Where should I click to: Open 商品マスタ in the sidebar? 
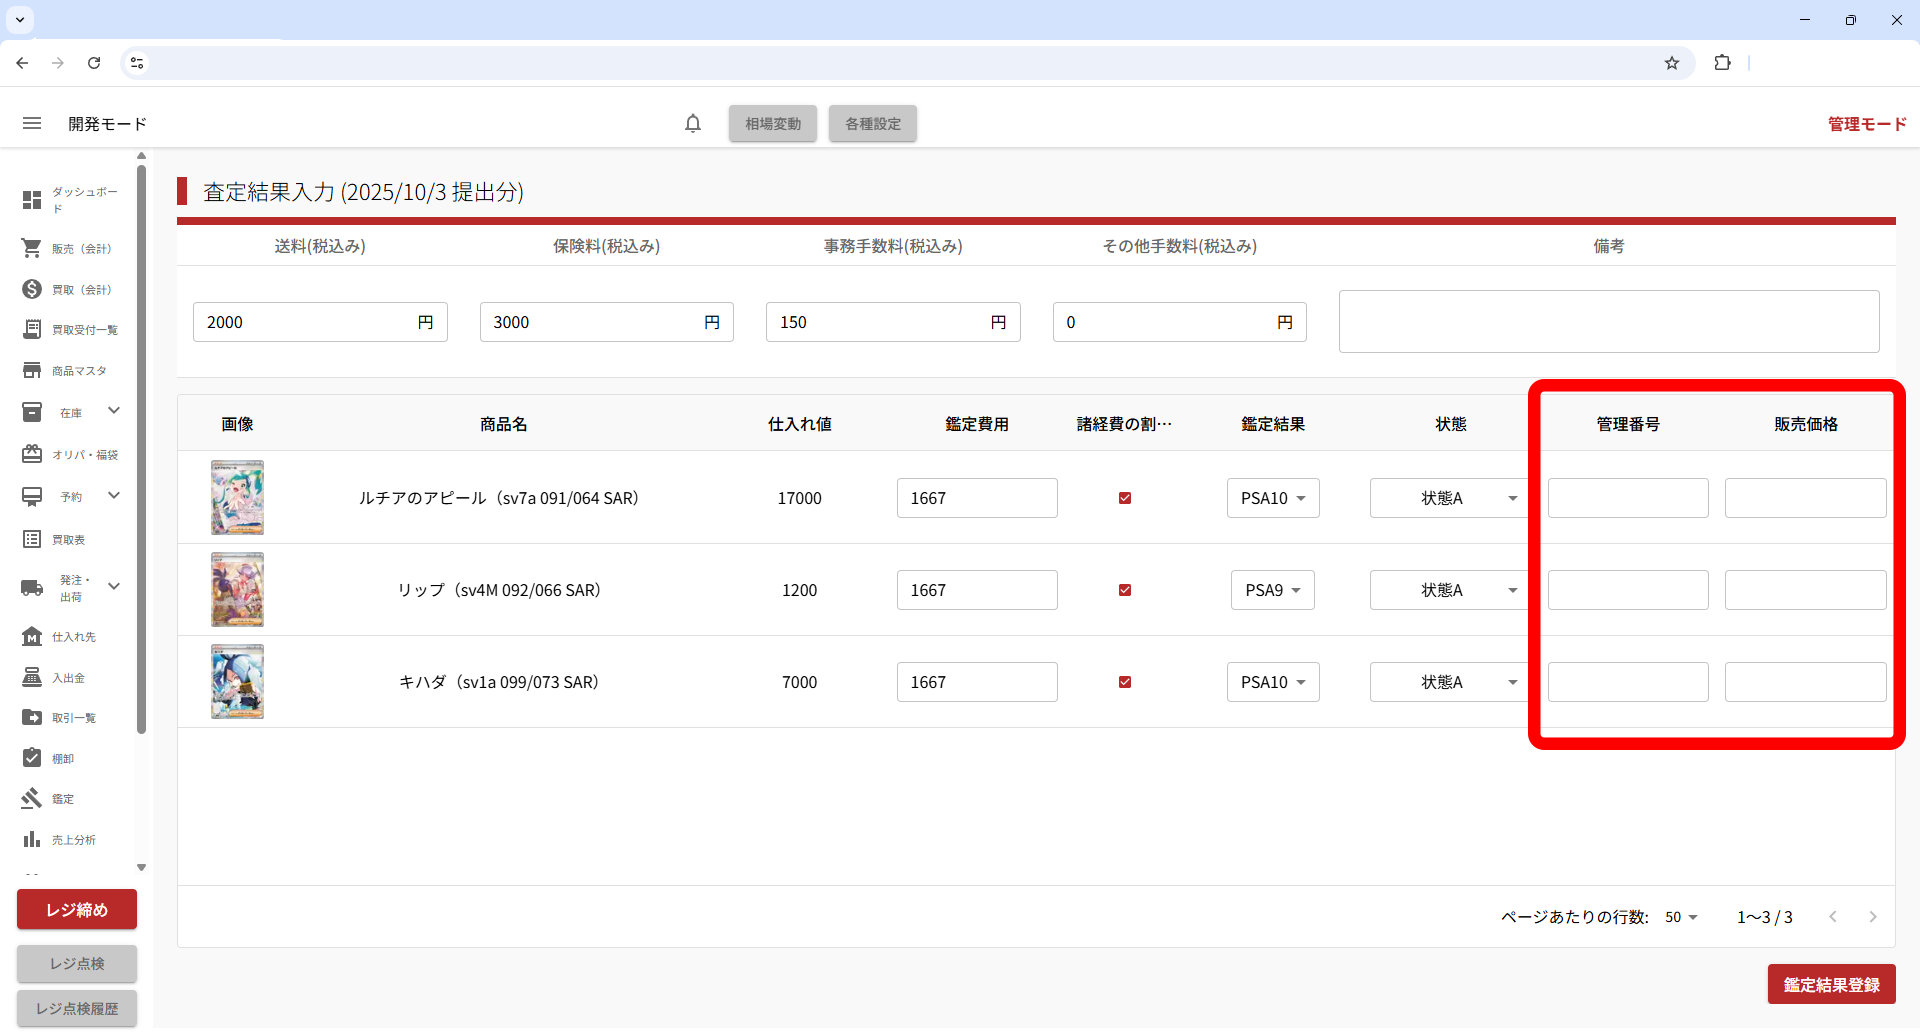(x=78, y=371)
